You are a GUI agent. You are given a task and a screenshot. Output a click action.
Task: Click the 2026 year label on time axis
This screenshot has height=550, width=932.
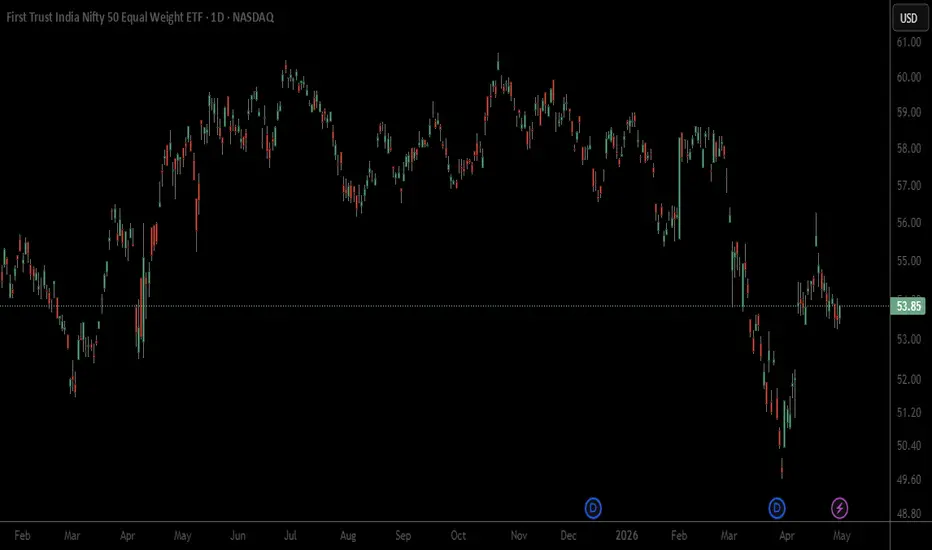click(x=626, y=536)
